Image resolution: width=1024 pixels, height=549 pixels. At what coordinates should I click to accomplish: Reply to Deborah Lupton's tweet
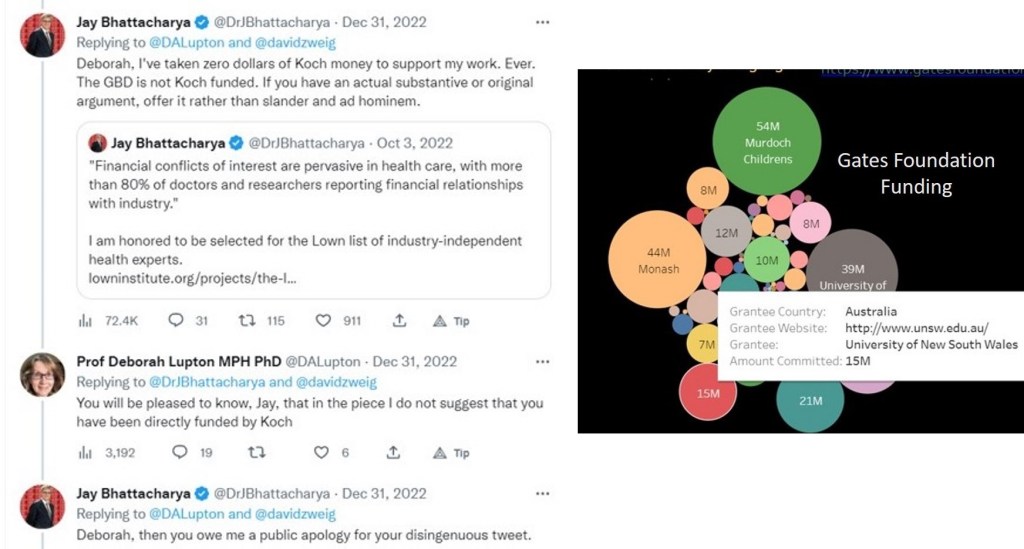point(179,452)
